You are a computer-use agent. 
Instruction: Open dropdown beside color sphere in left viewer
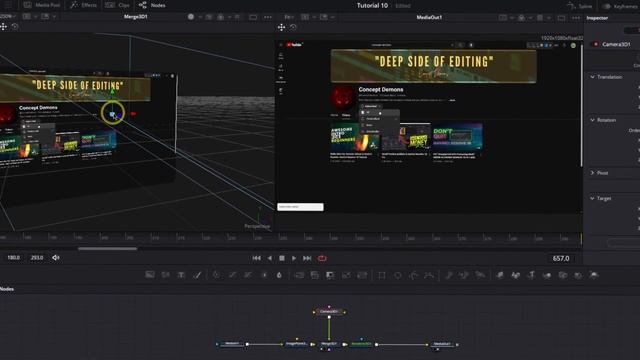[200, 17]
